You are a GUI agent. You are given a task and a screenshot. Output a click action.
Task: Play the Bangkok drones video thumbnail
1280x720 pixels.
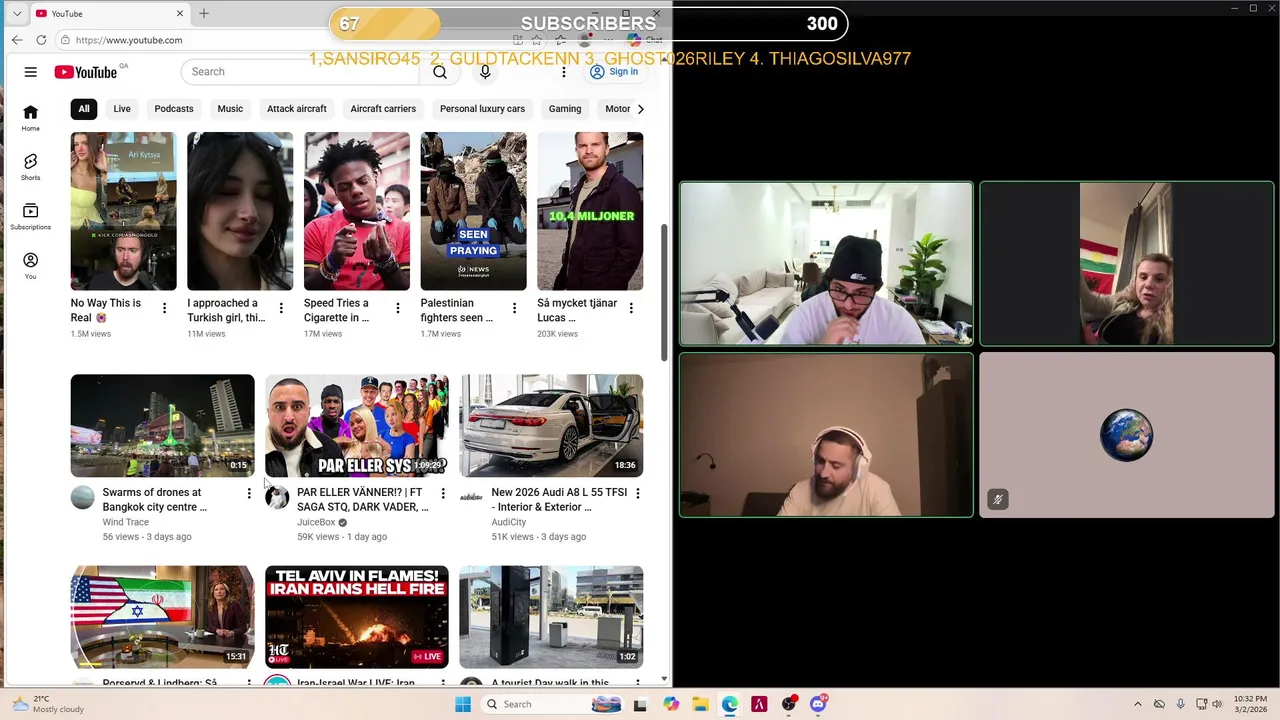(163, 426)
